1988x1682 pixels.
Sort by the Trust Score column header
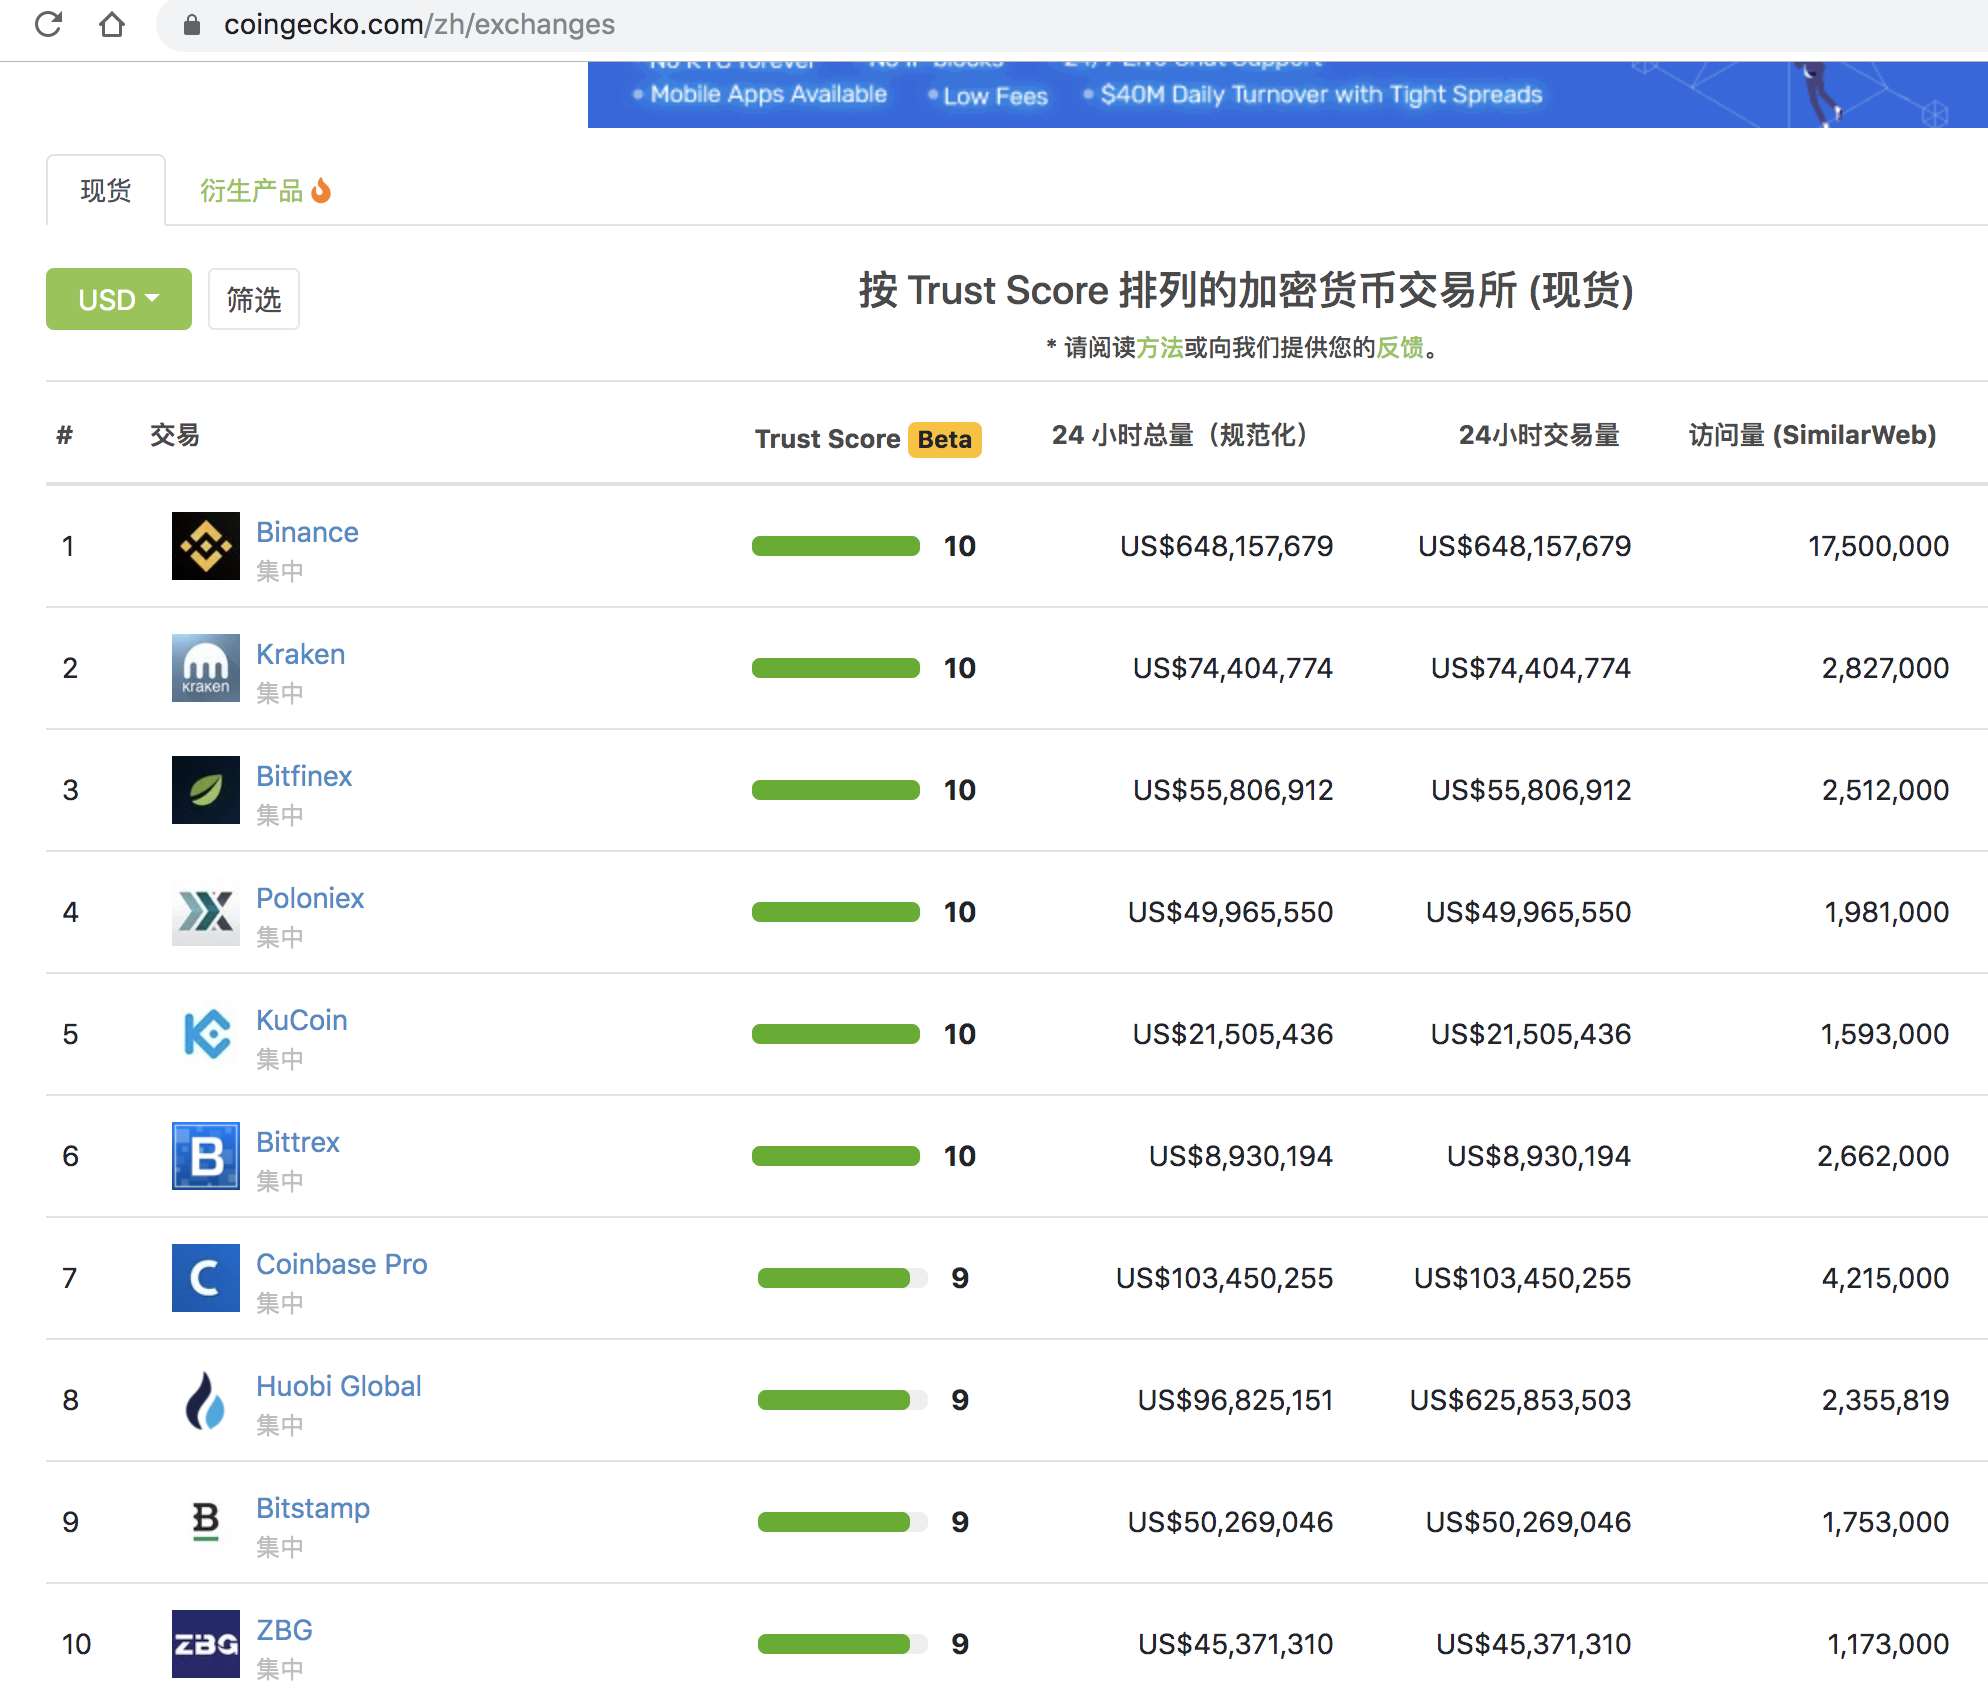point(827,439)
